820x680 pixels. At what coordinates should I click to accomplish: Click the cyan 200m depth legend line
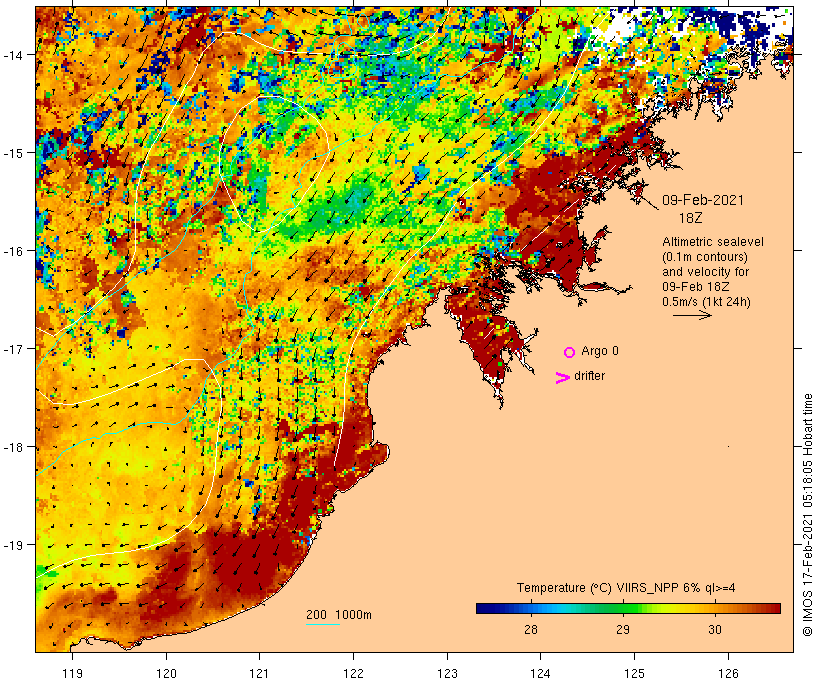323,625
